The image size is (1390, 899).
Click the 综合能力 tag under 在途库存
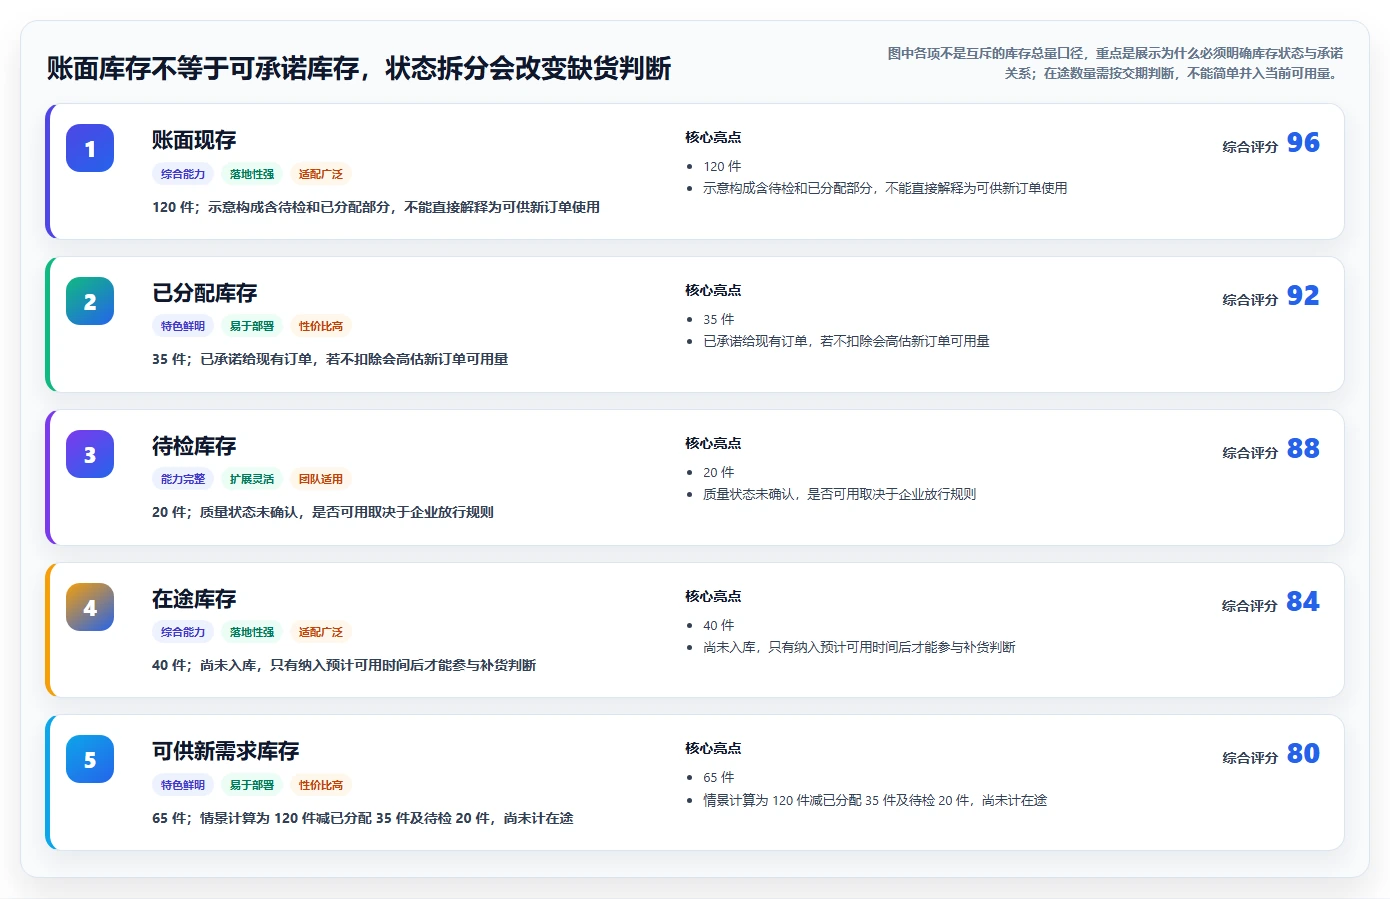[x=183, y=632]
